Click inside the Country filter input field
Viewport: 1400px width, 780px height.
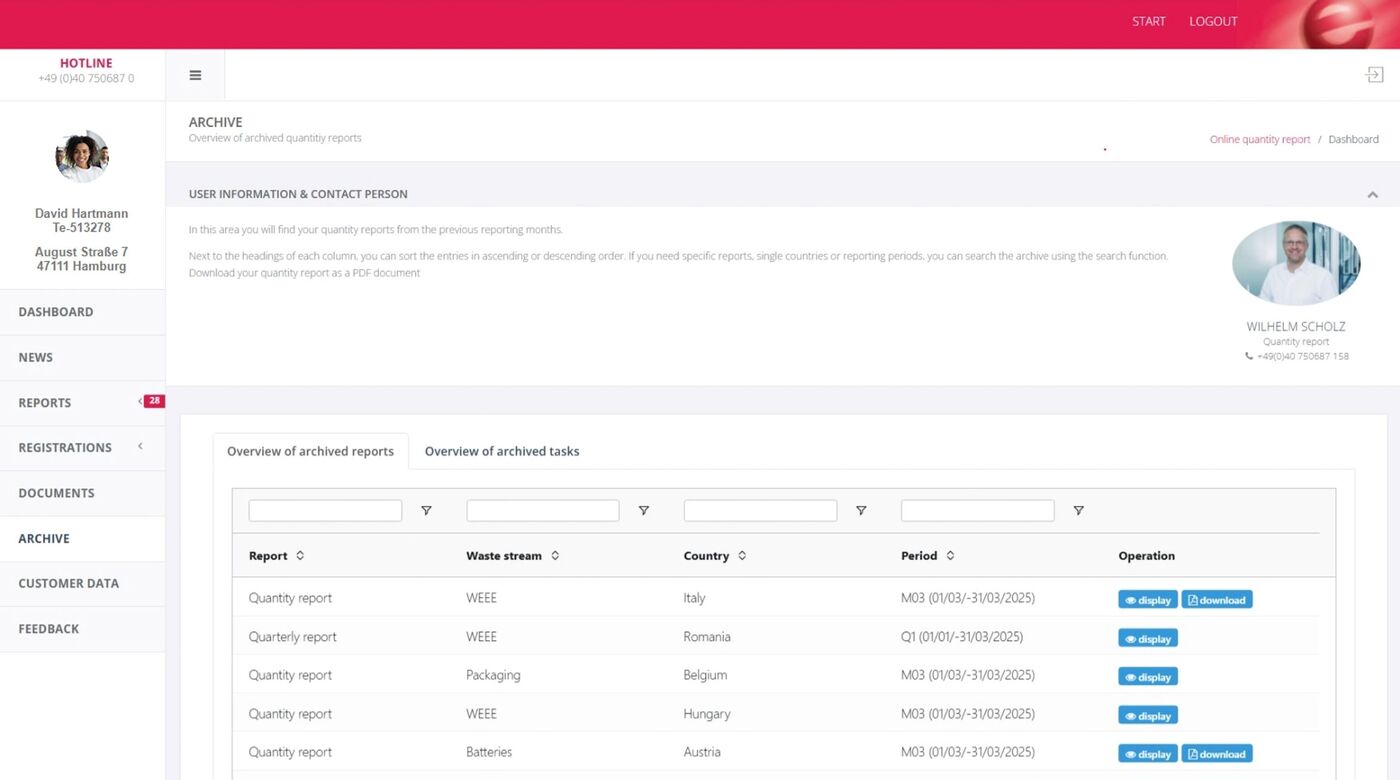coord(760,510)
